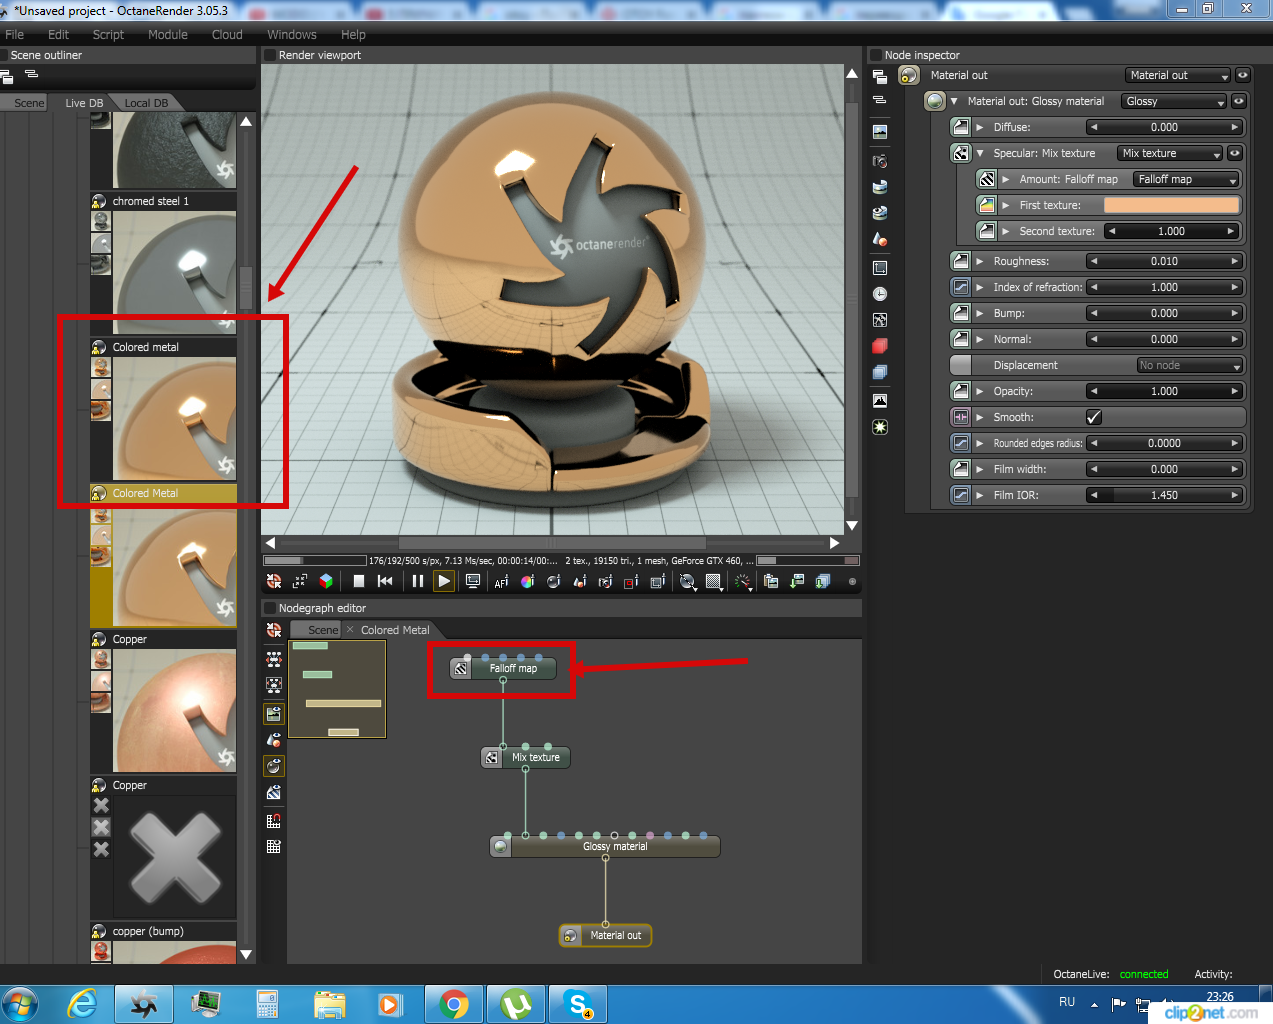Viewport: 1273px width, 1024px height.
Task: Click the starburst icon in inspector sidebar
Action: tap(880, 427)
